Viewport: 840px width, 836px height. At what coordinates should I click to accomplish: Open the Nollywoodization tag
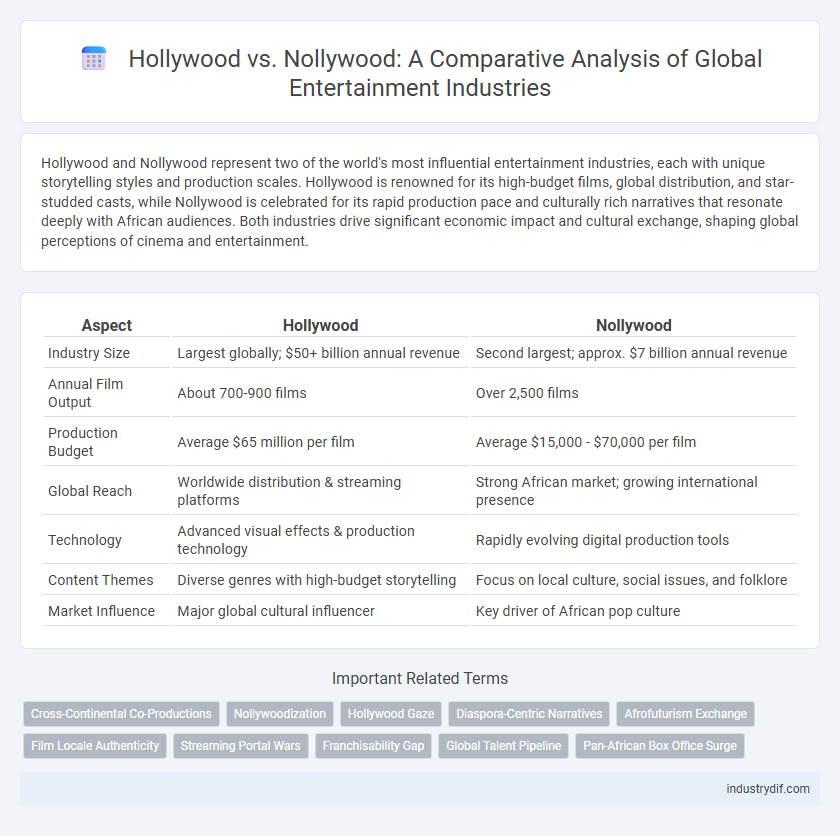tap(280, 714)
